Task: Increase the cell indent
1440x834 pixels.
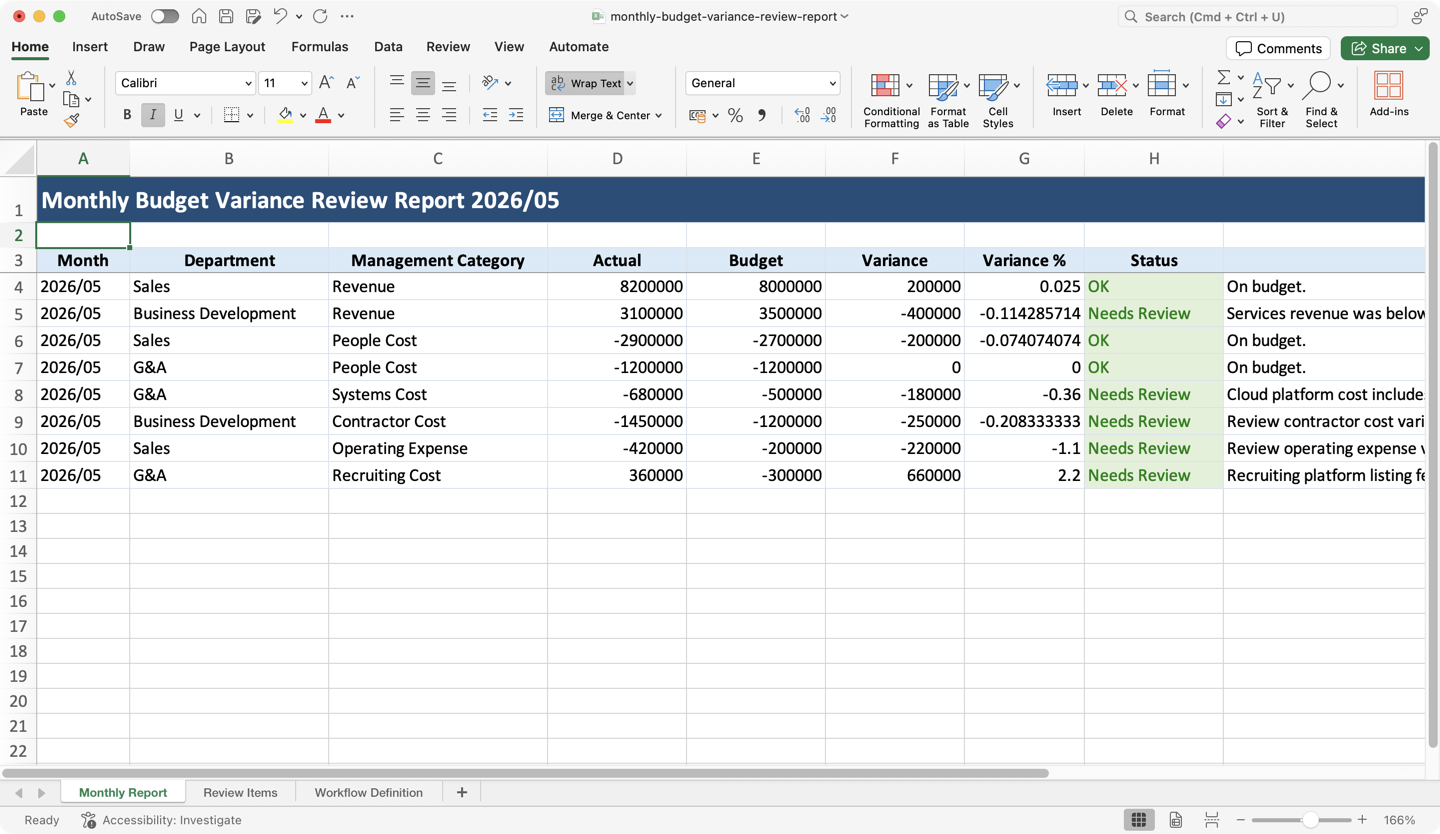Action: pos(516,115)
